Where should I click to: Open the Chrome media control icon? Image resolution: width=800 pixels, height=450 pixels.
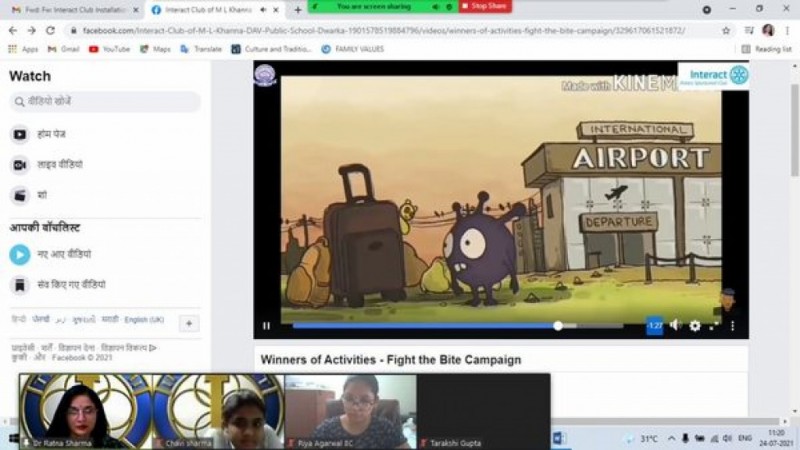coord(749,31)
